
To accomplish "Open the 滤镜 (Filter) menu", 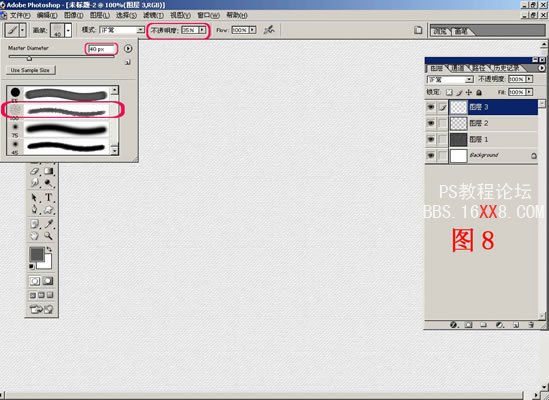I will tap(153, 15).
